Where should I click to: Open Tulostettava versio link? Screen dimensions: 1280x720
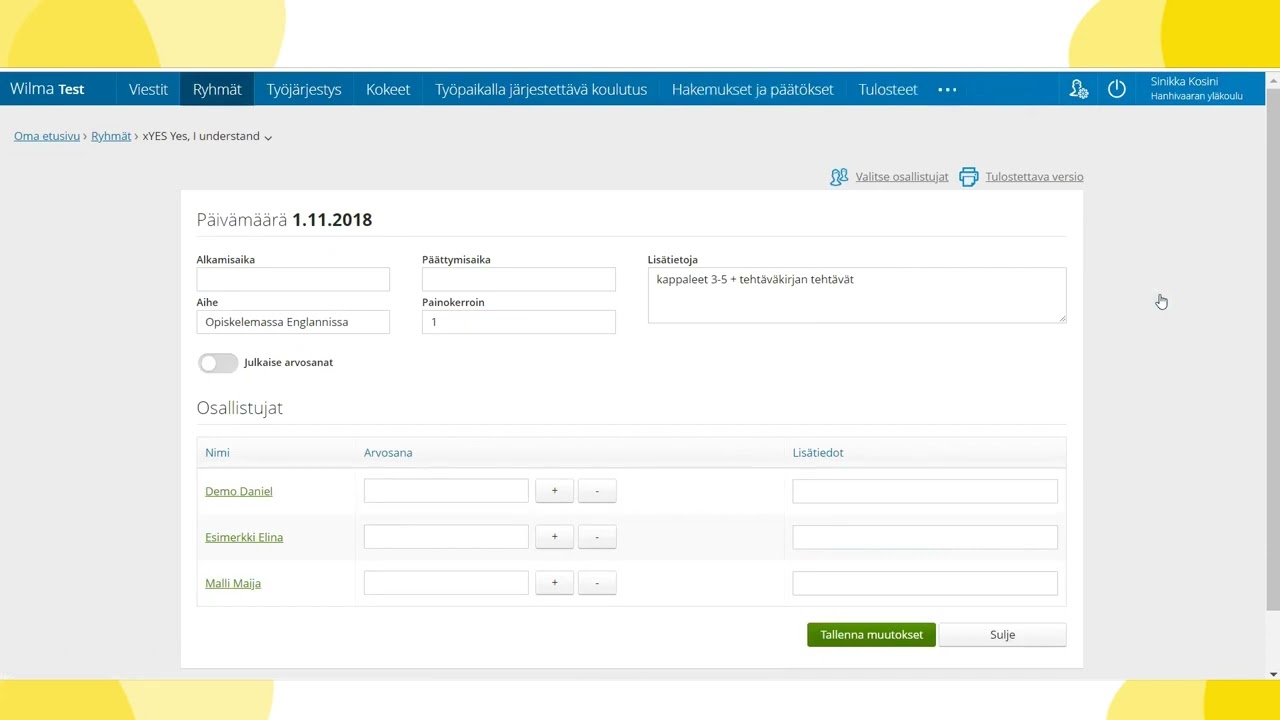1034,177
